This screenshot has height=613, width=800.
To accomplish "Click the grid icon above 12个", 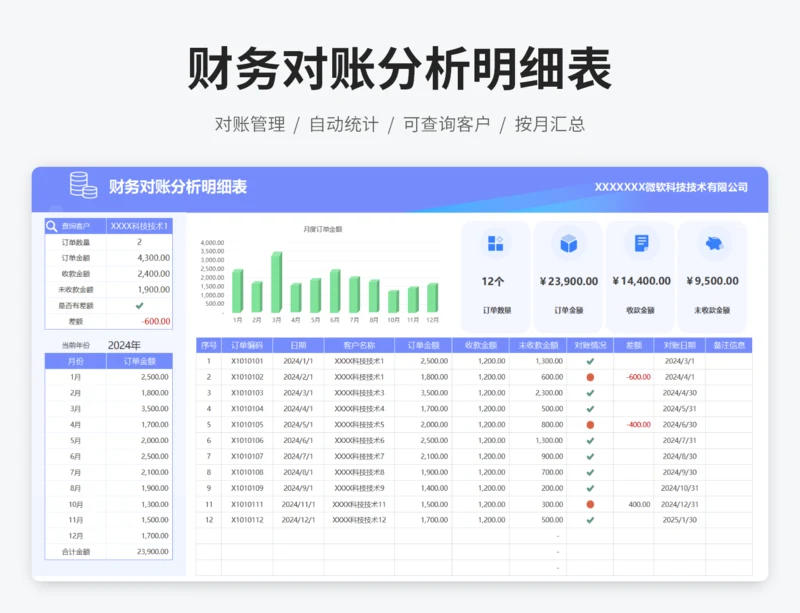I will [x=495, y=243].
